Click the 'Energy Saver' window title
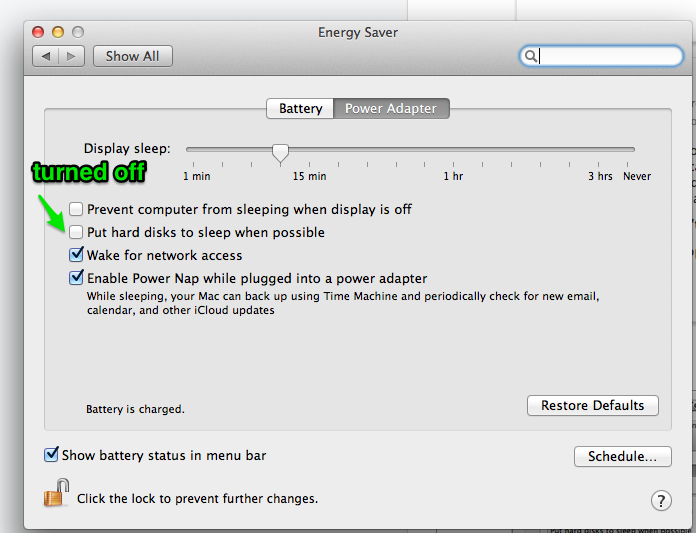The image size is (696, 533). click(358, 32)
